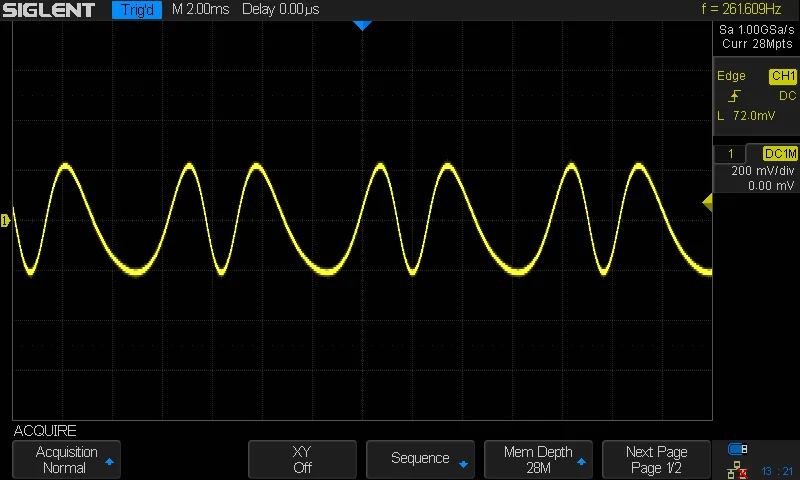Click the Curr 28Mpts memory text

[757, 44]
